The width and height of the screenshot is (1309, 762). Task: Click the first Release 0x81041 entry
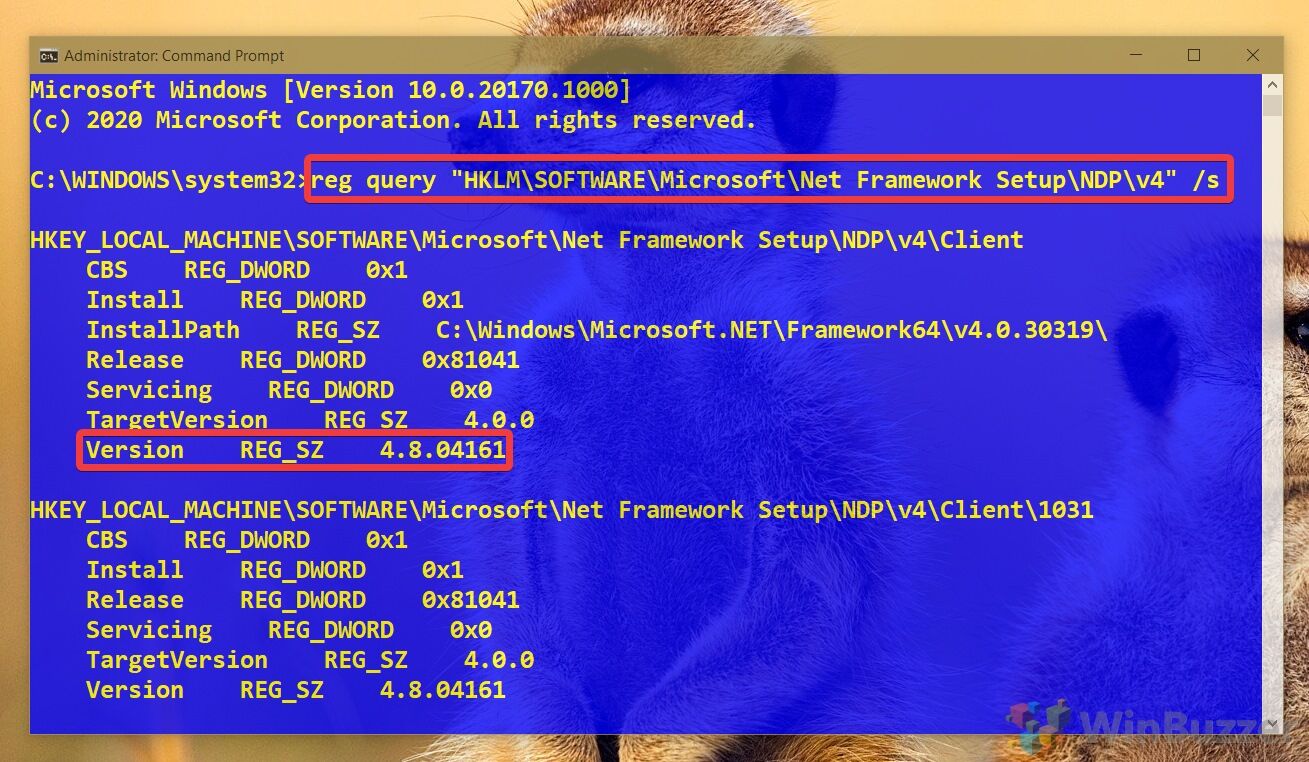pos(302,360)
